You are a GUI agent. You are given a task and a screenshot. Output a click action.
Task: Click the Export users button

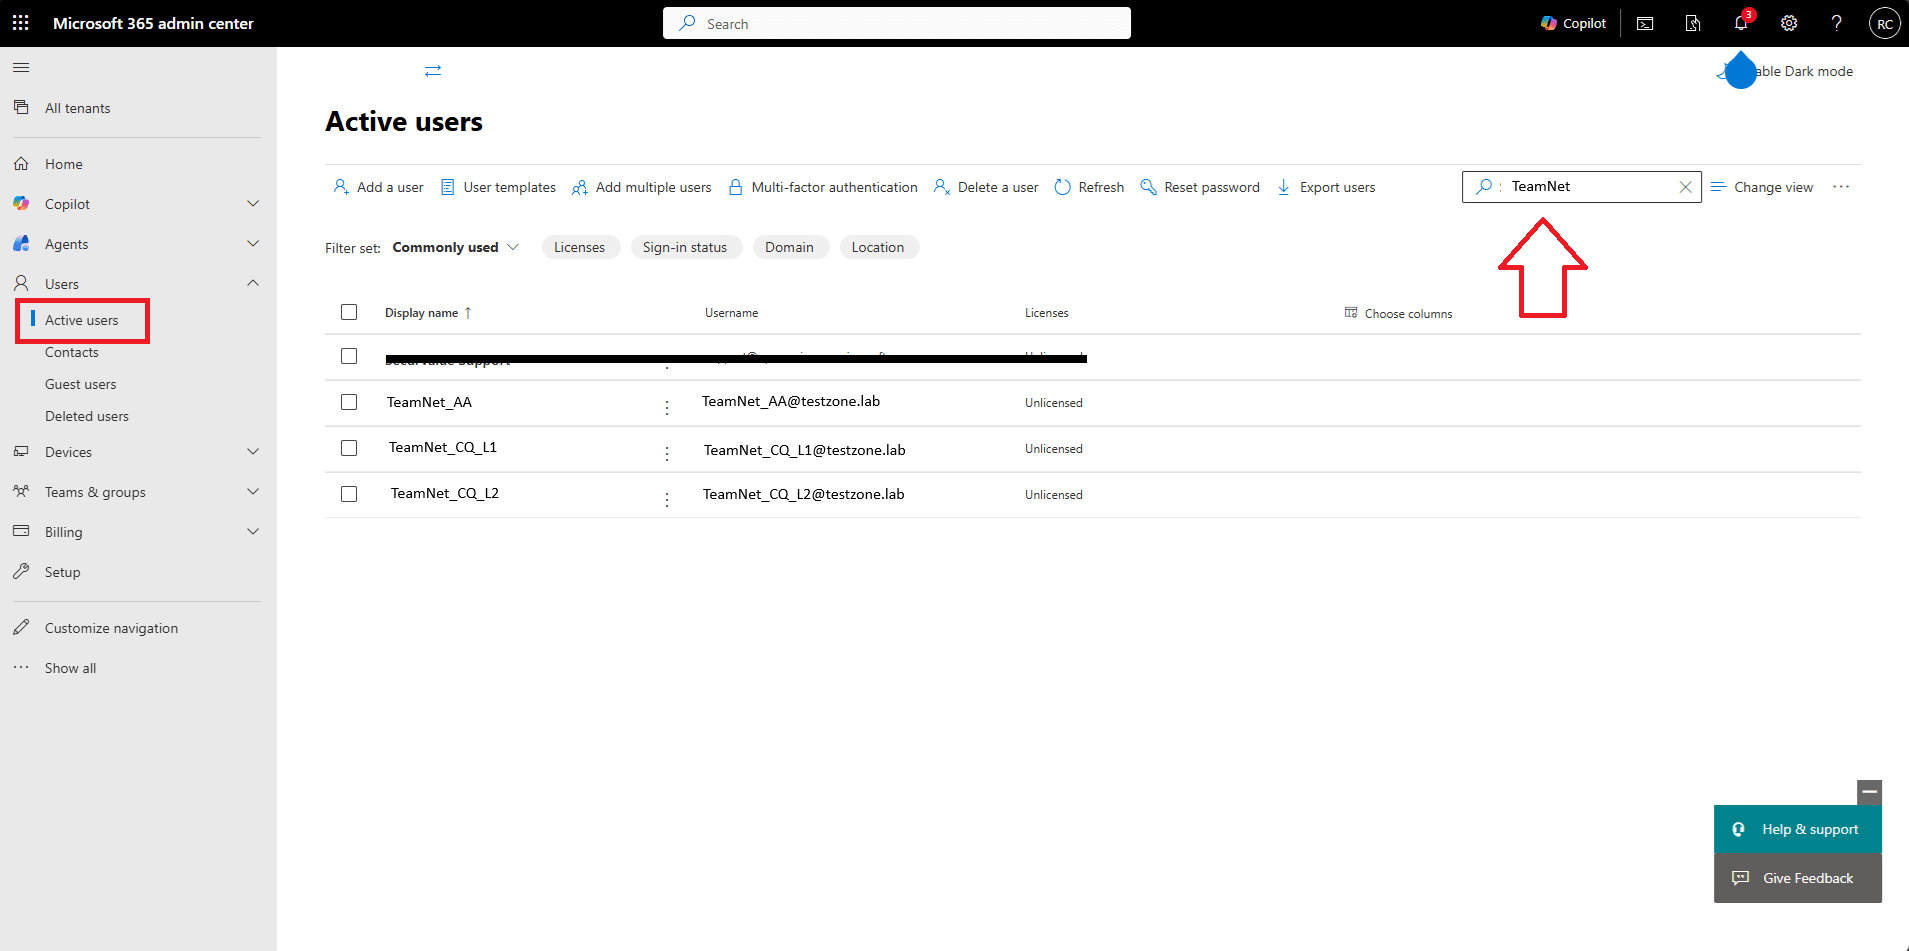pyautogui.click(x=1326, y=187)
